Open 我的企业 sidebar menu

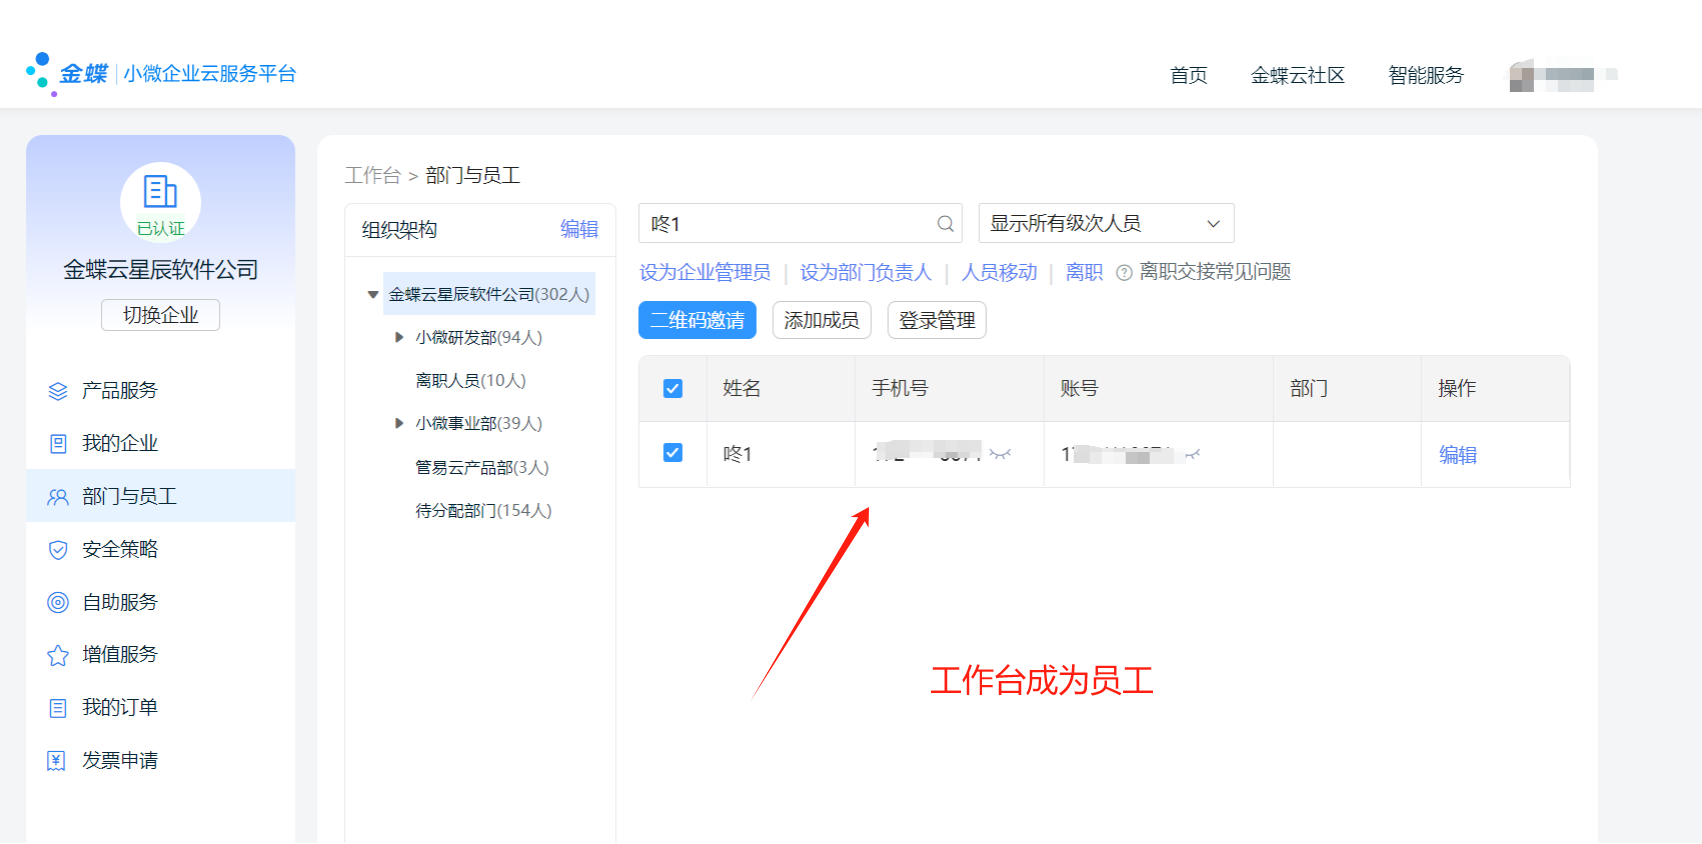tap(161, 443)
